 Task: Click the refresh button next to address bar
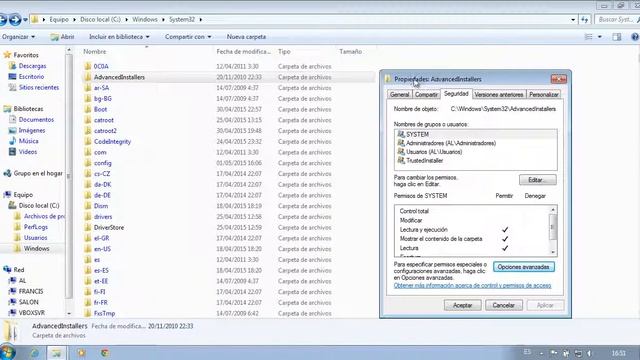point(584,20)
